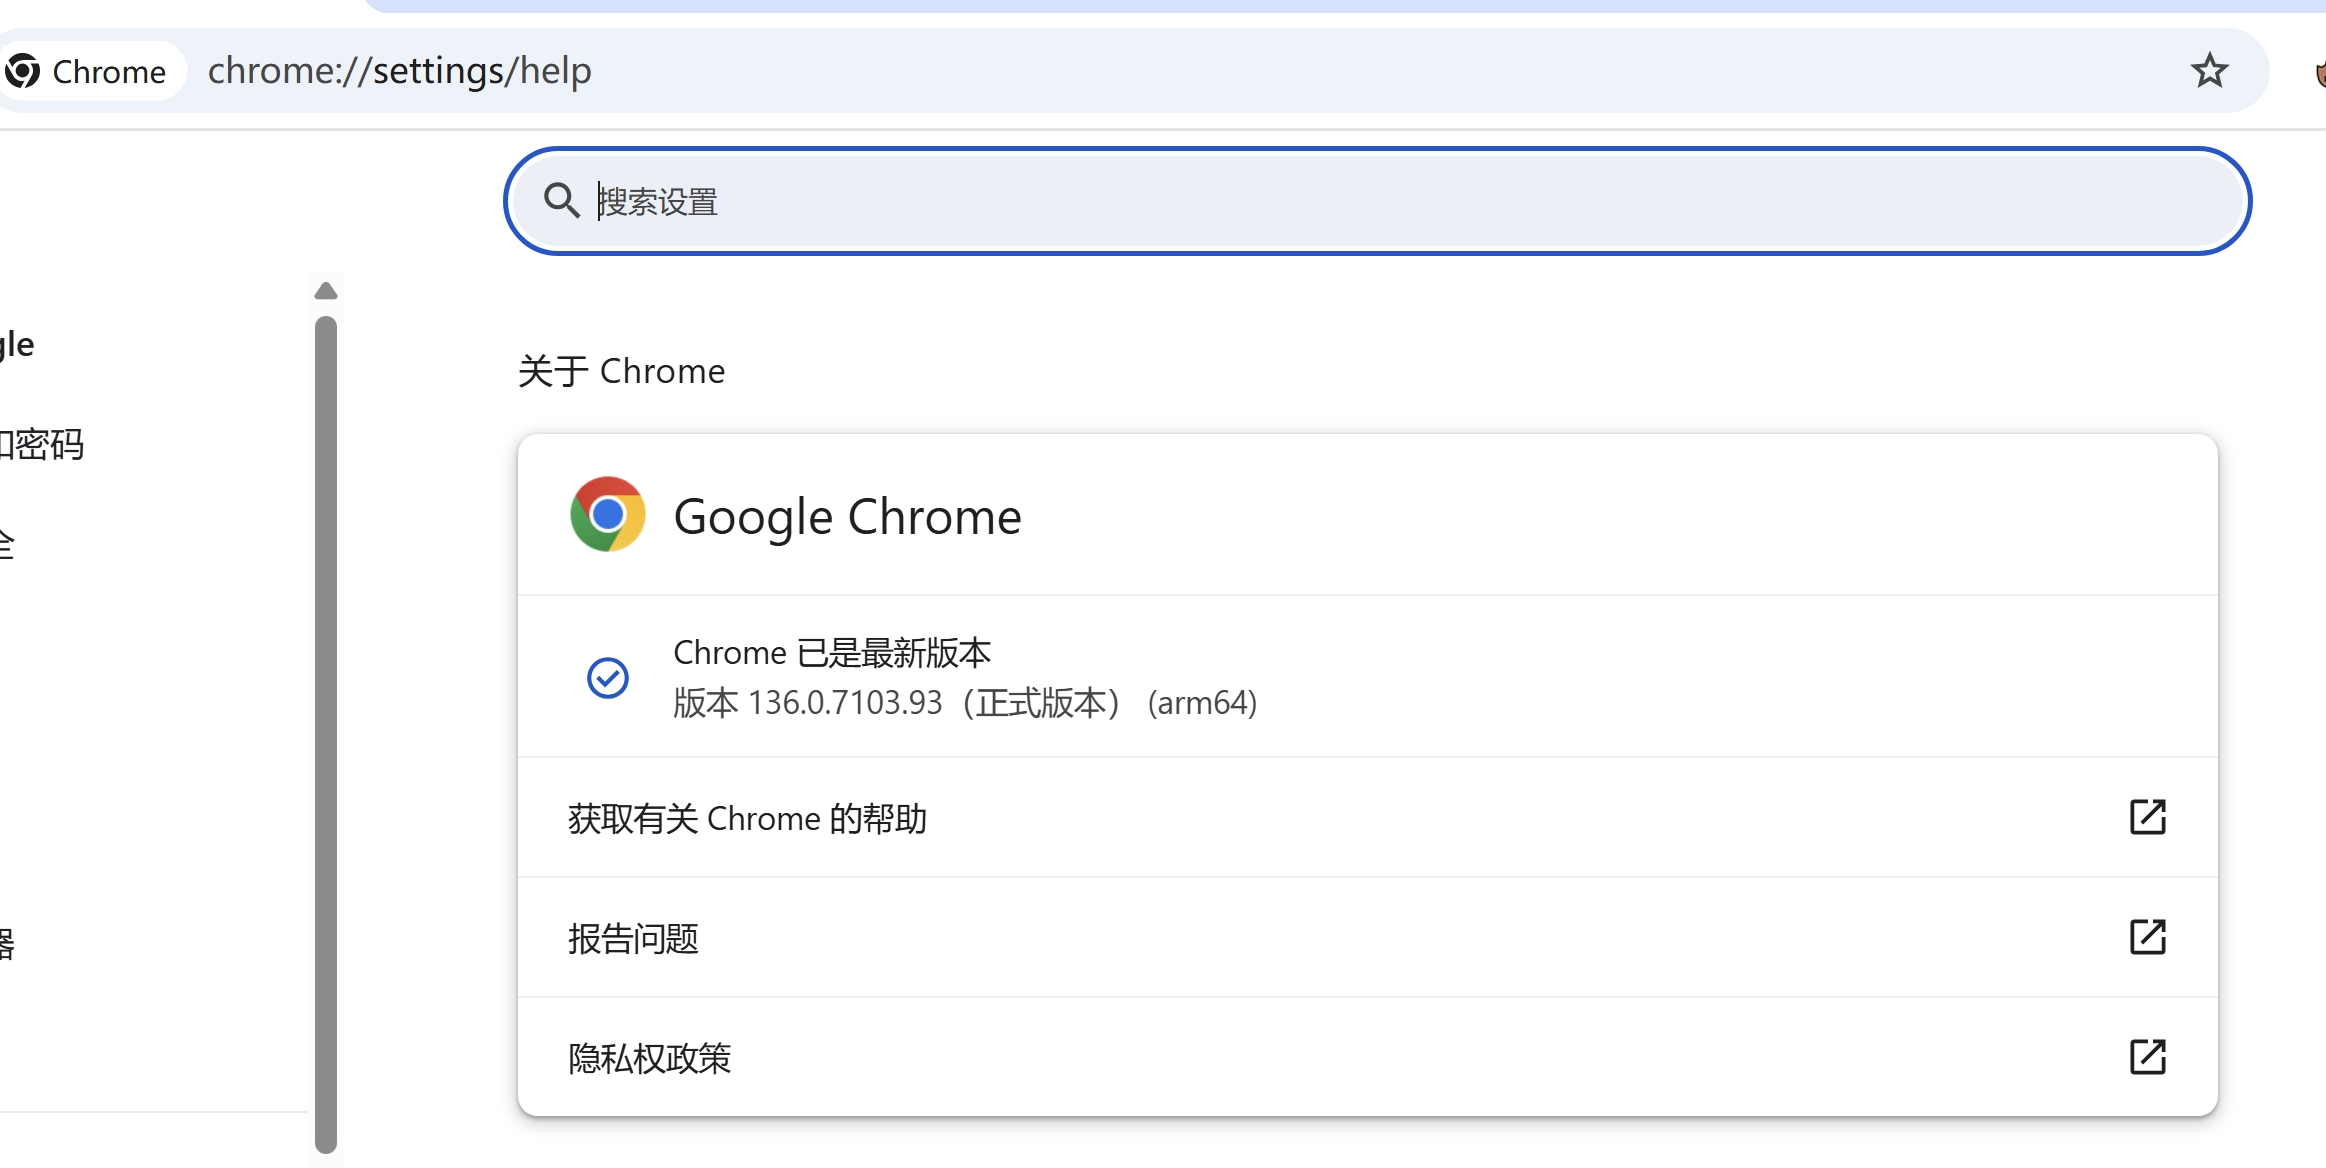Screen dimensions: 2326x1168
Task: Click the search magnifier icon
Action: pyautogui.click(x=561, y=201)
